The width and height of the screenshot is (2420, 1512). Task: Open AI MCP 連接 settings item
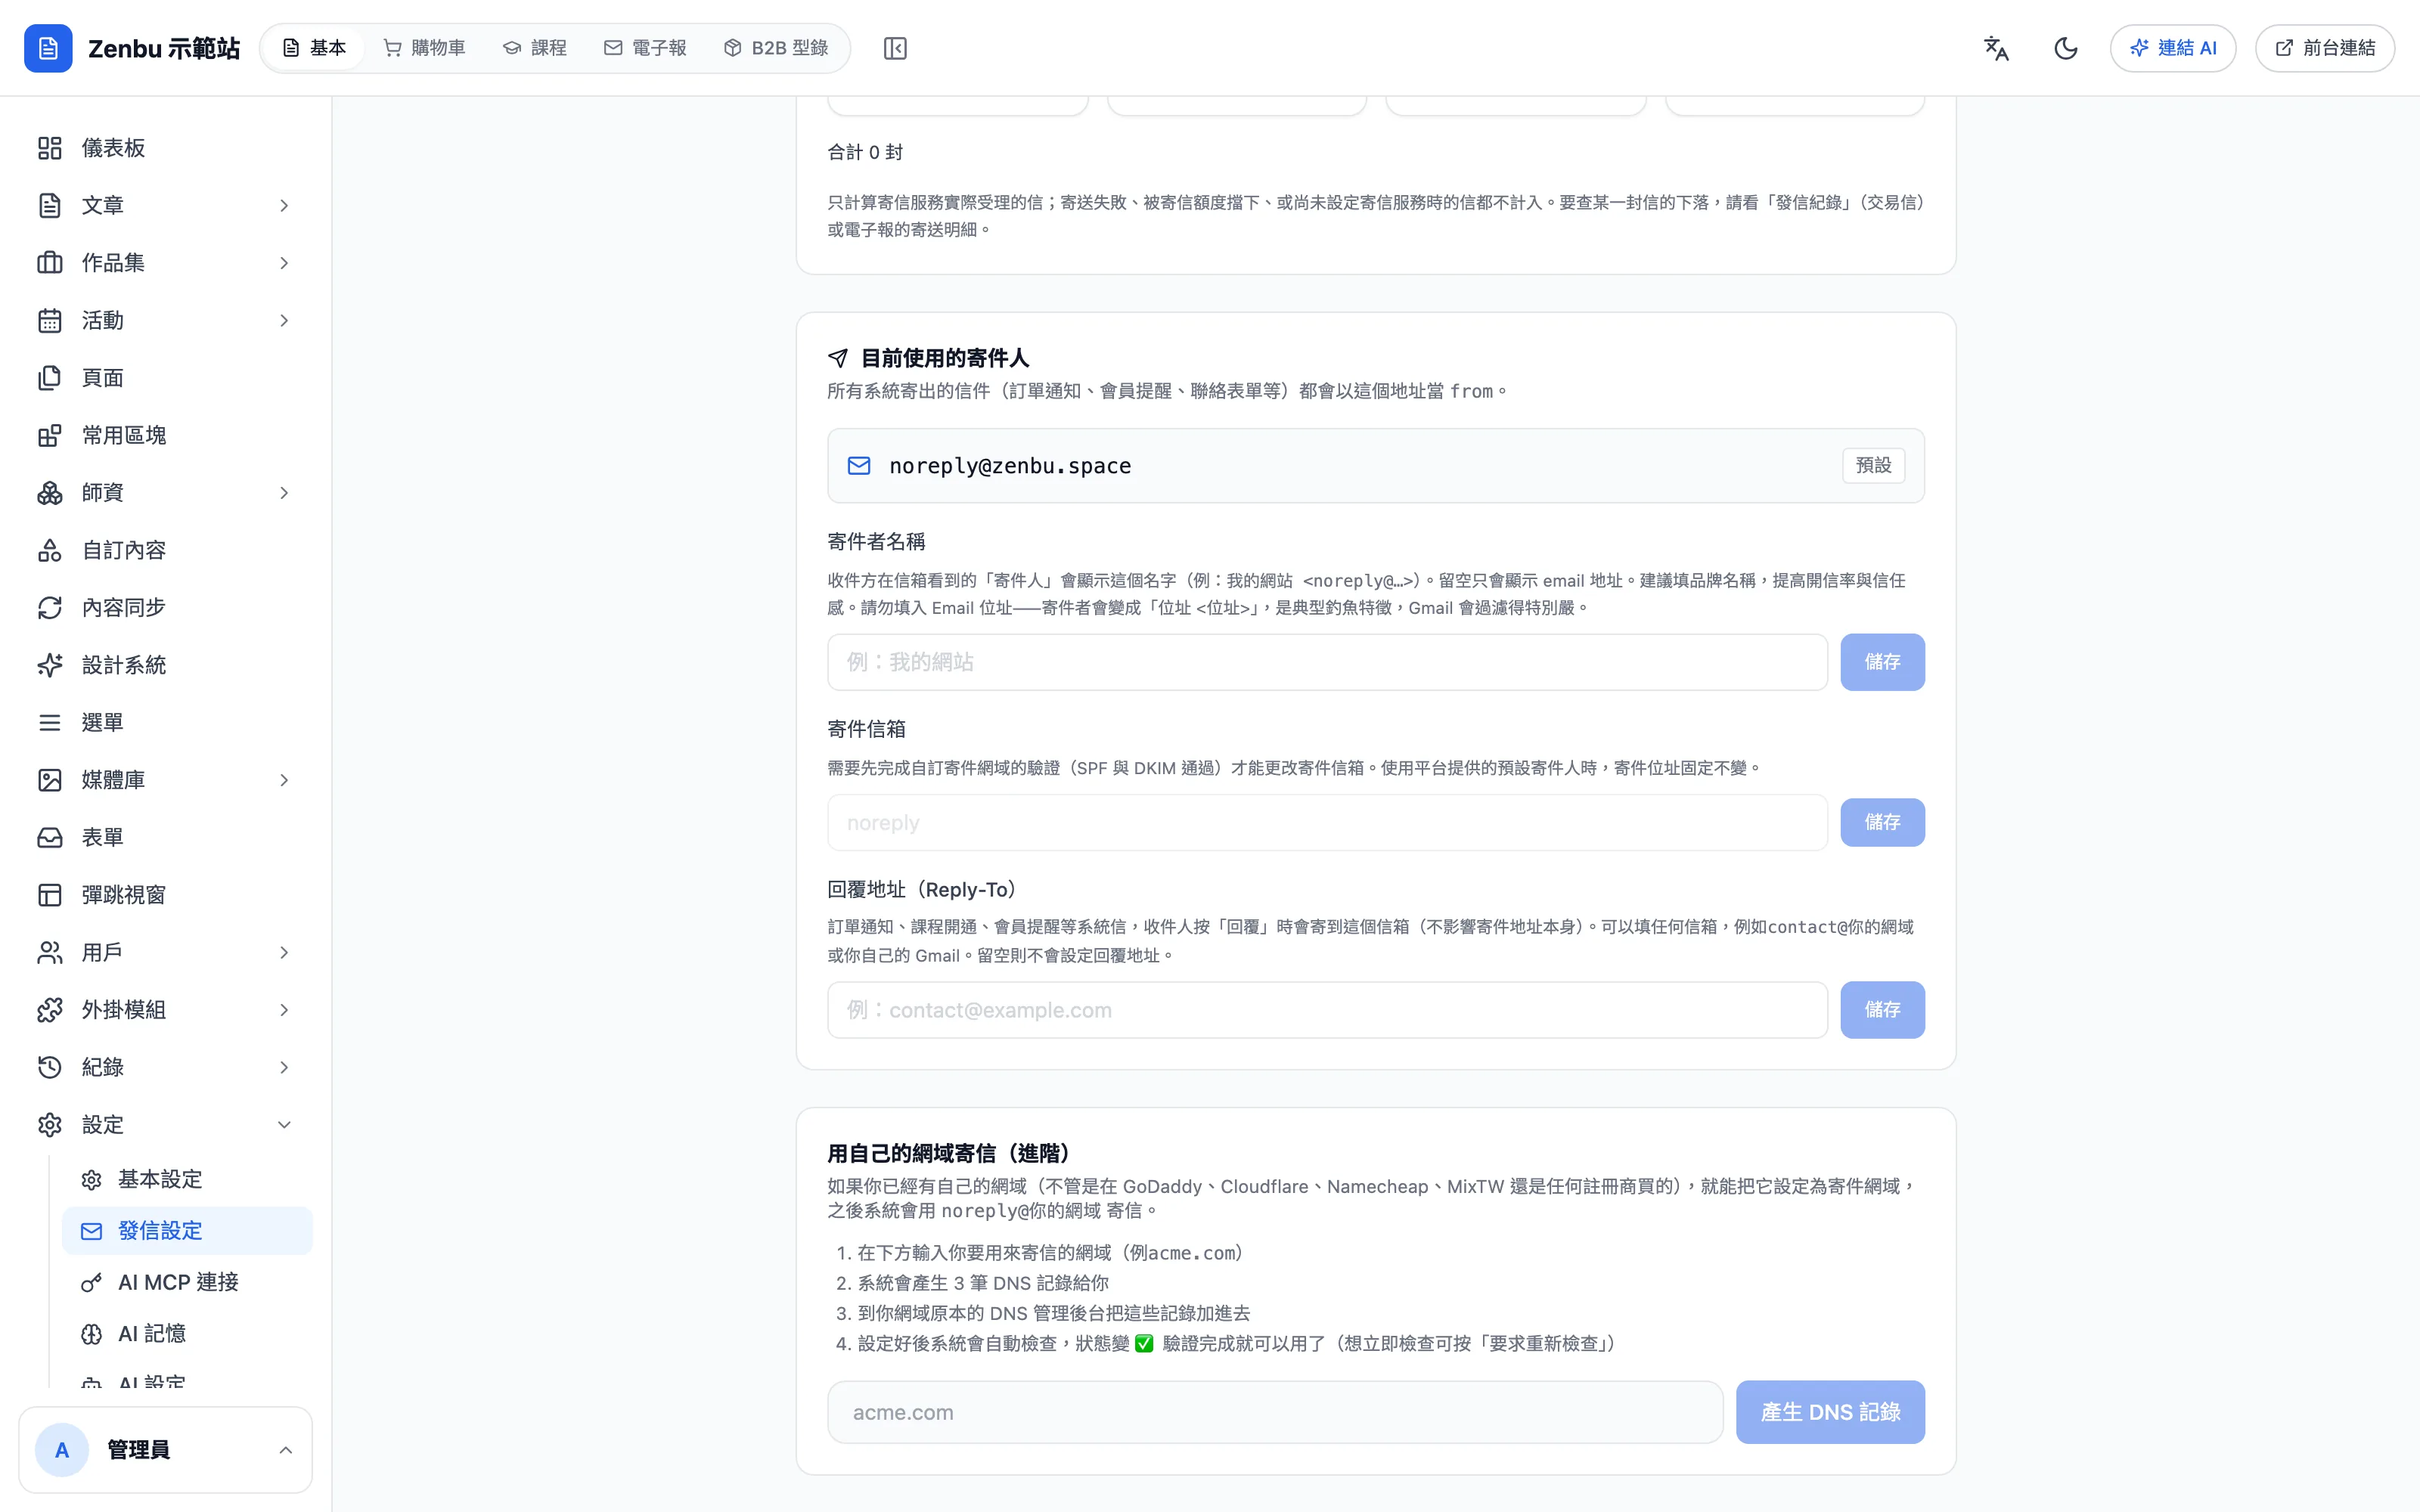click(x=187, y=1282)
